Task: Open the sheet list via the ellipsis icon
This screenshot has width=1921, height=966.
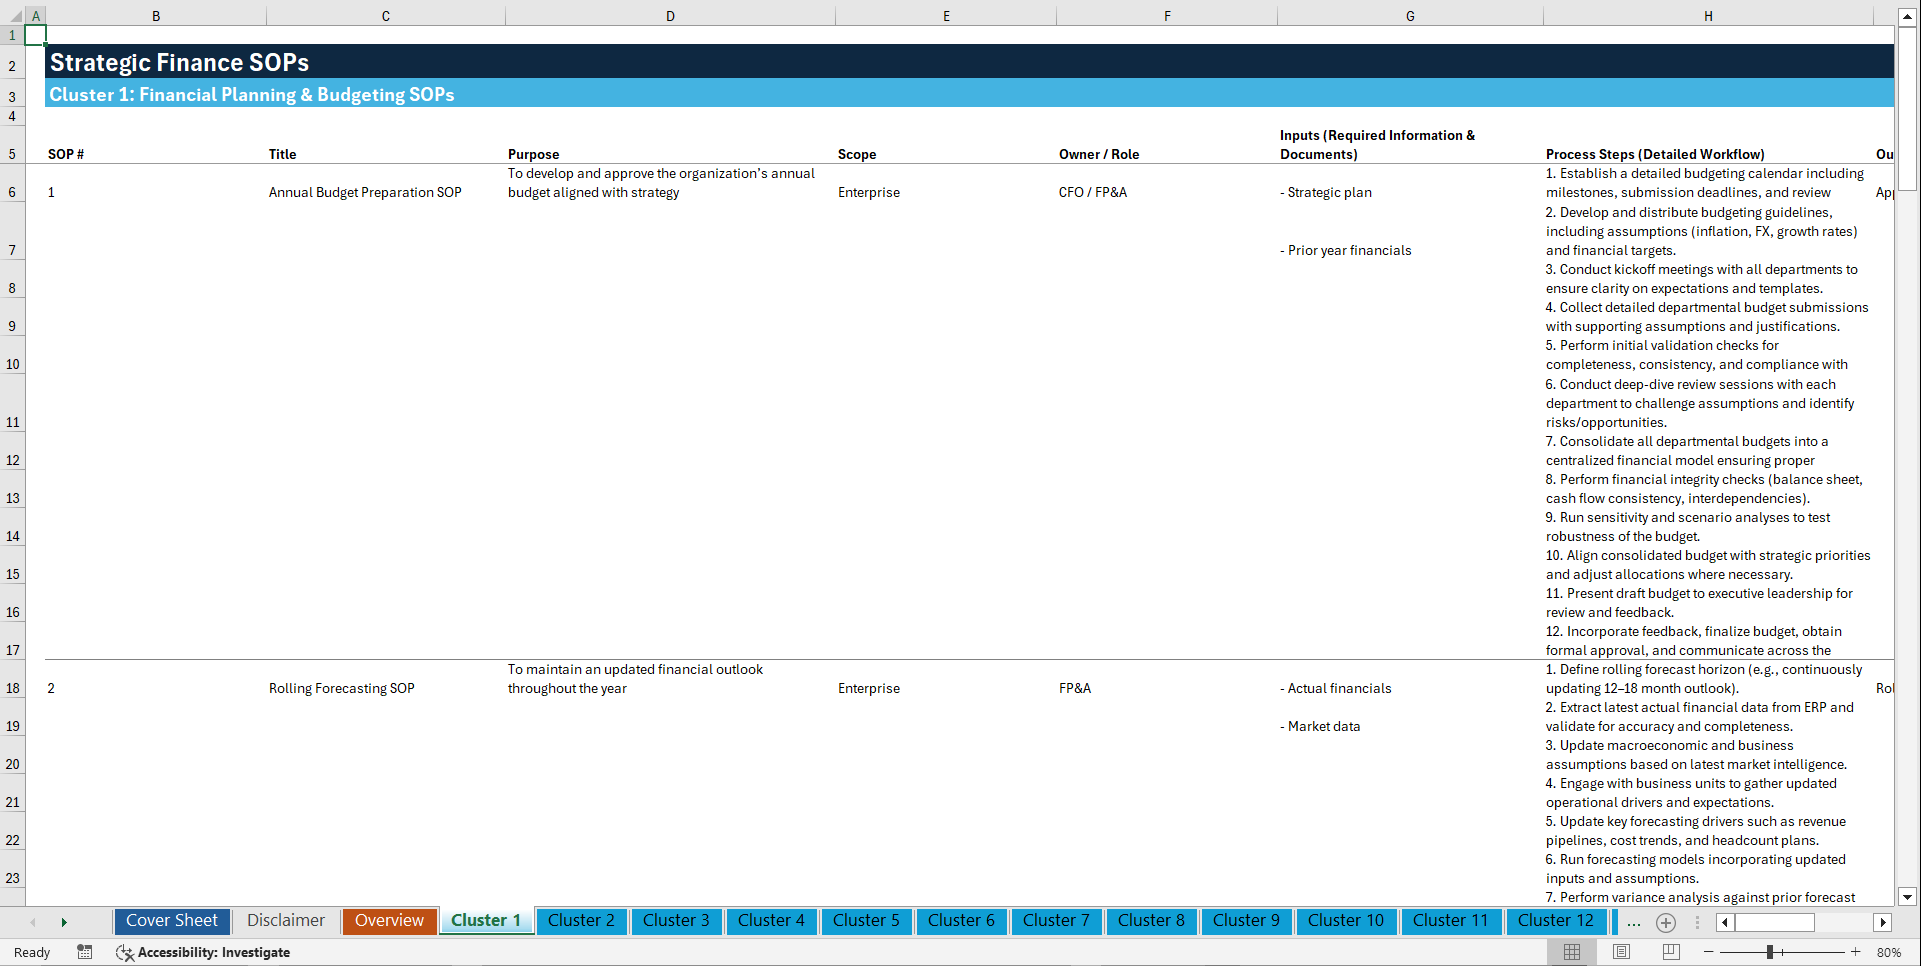Action: (x=1634, y=922)
